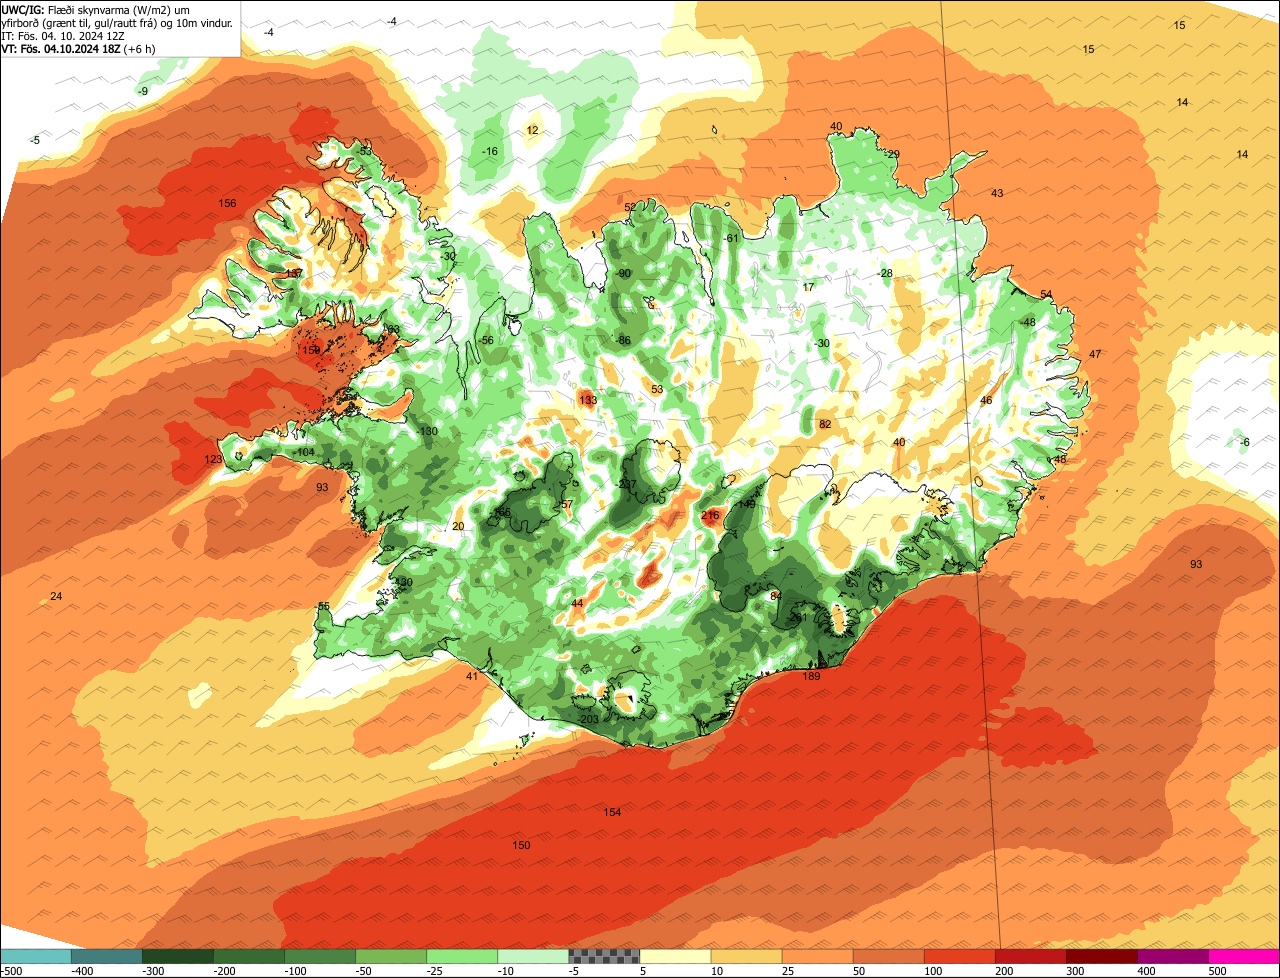Click the map value '150' in the southern sea
This screenshot has height=978, width=1280.
[x=521, y=845]
